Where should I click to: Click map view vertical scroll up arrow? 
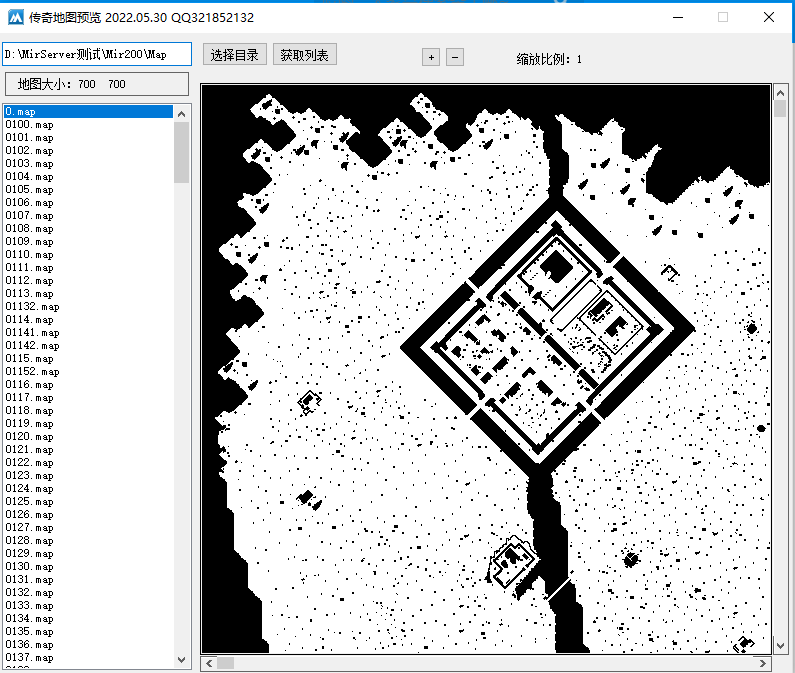click(780, 93)
